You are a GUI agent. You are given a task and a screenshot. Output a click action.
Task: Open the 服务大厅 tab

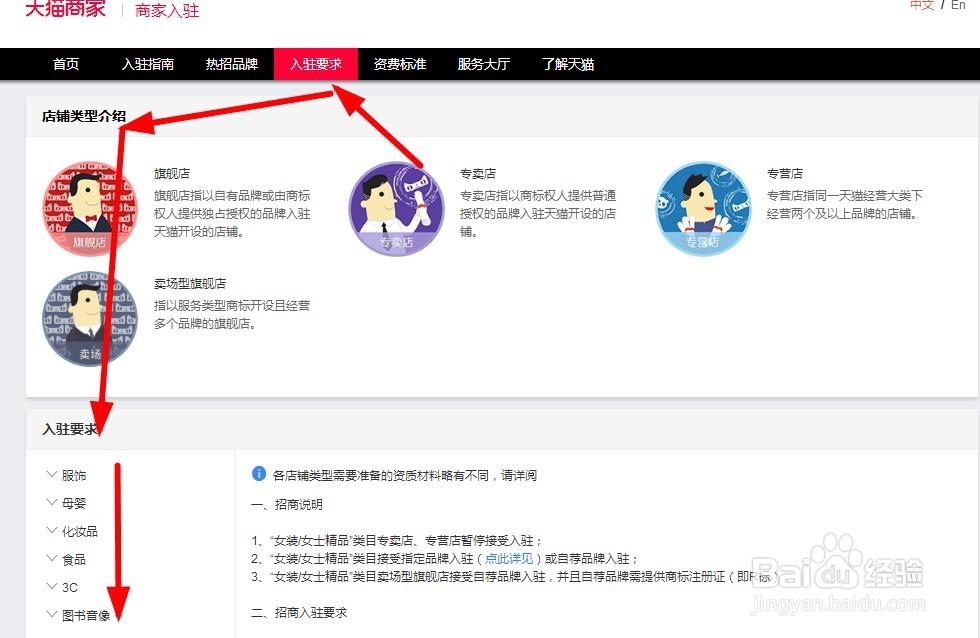pyautogui.click(x=483, y=63)
